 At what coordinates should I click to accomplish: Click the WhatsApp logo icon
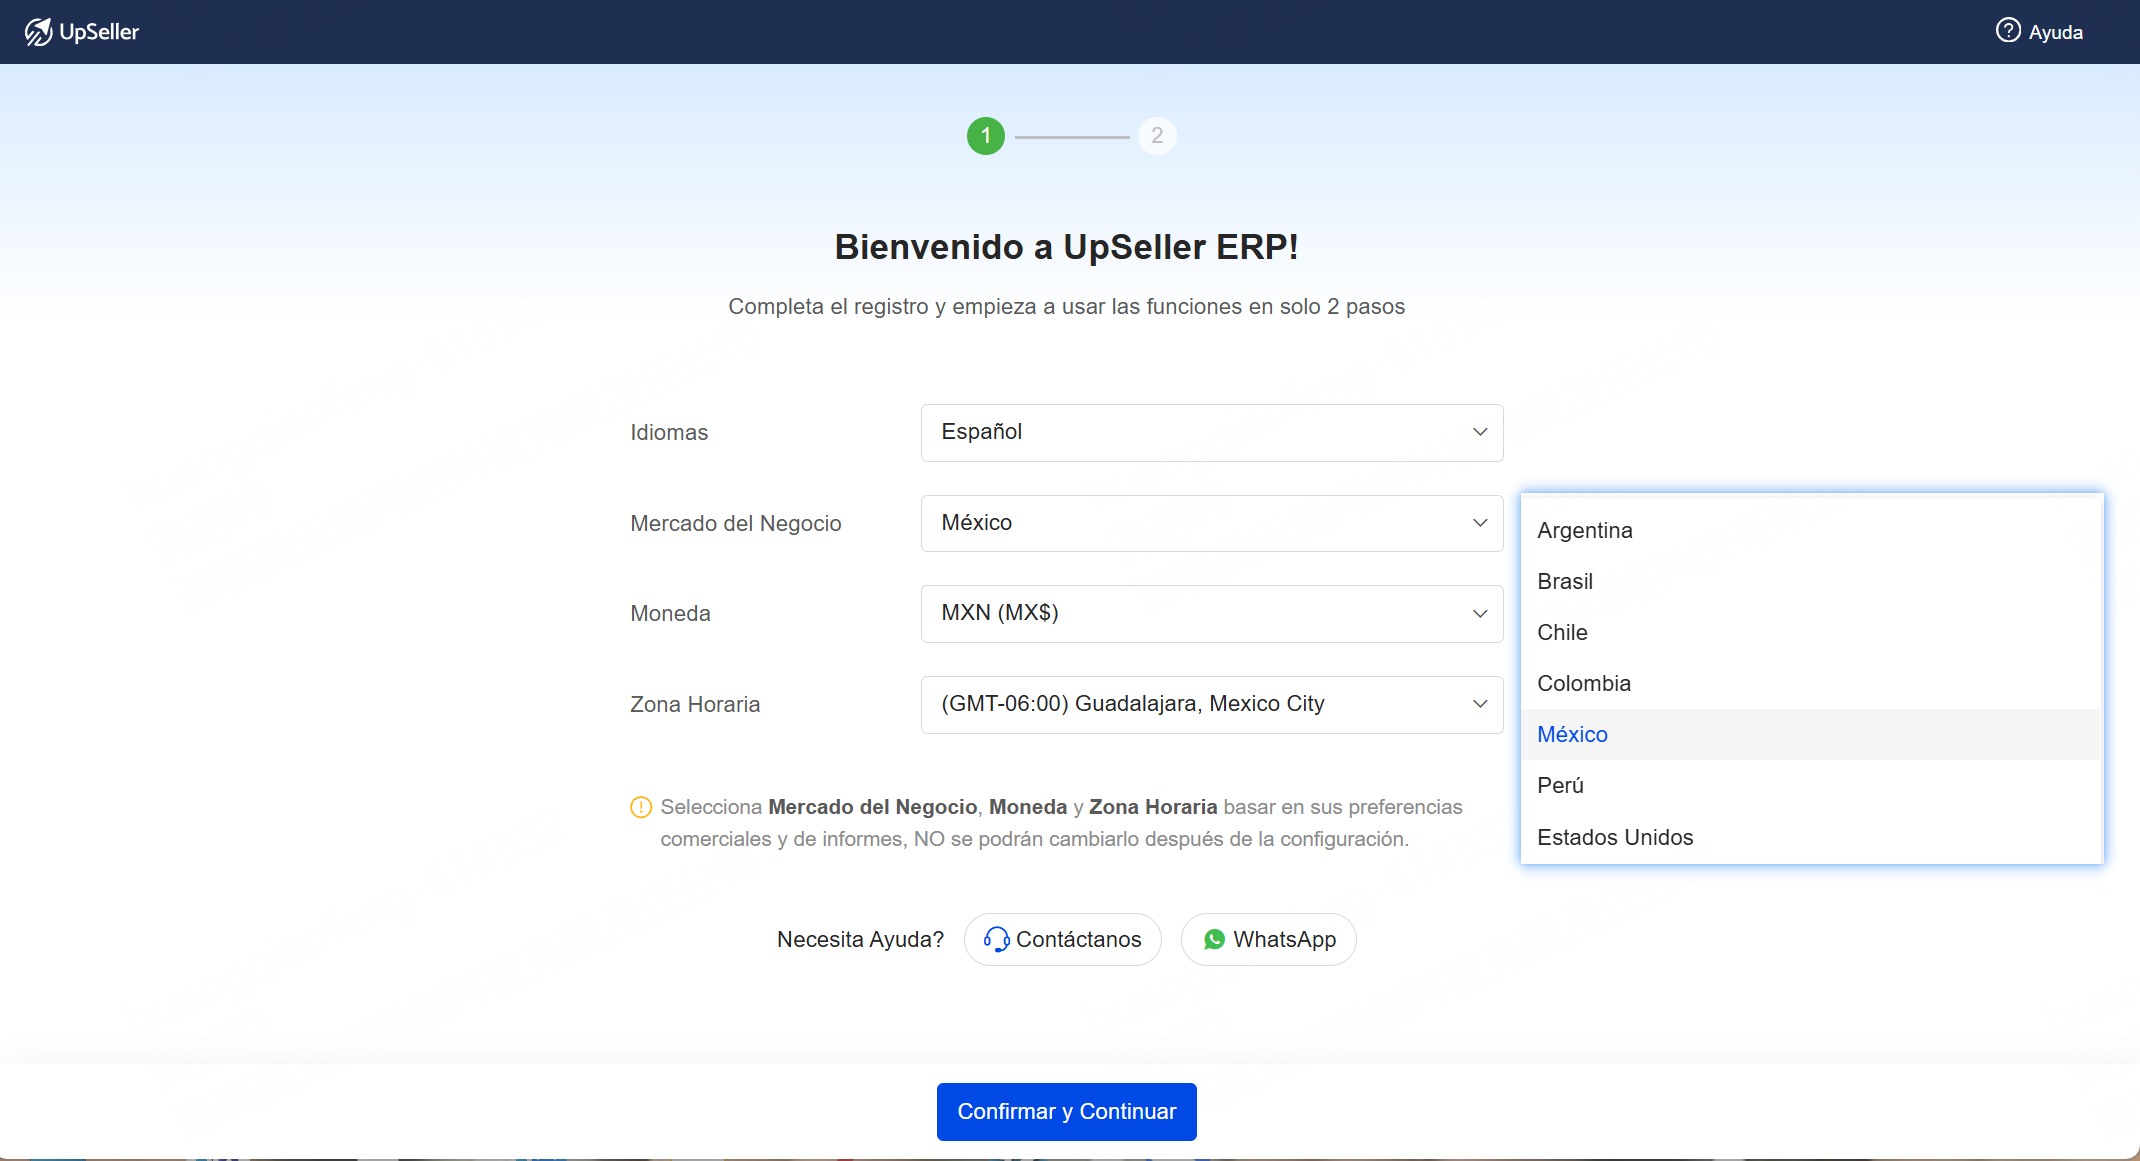coord(1214,939)
